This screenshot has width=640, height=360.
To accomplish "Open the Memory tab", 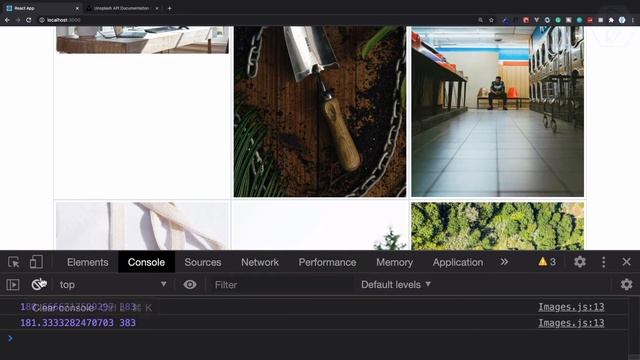I will coord(394,262).
